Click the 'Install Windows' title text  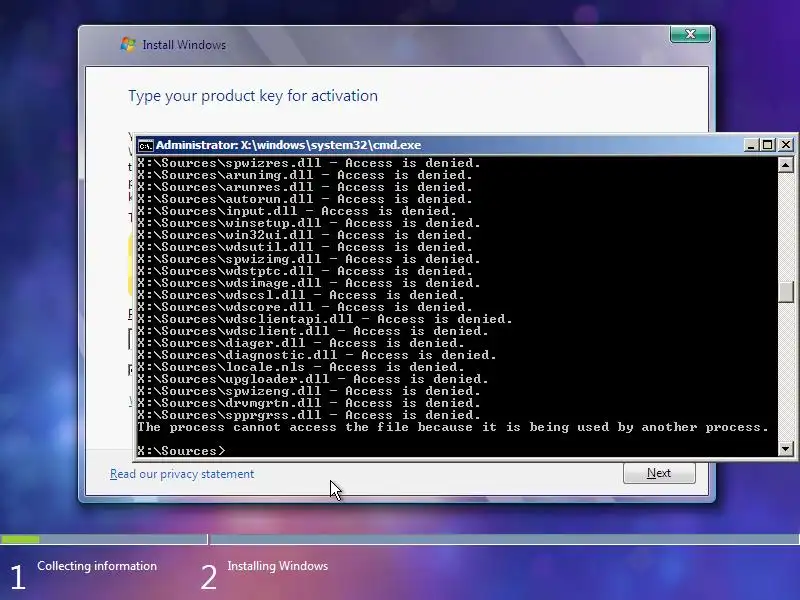(184, 45)
